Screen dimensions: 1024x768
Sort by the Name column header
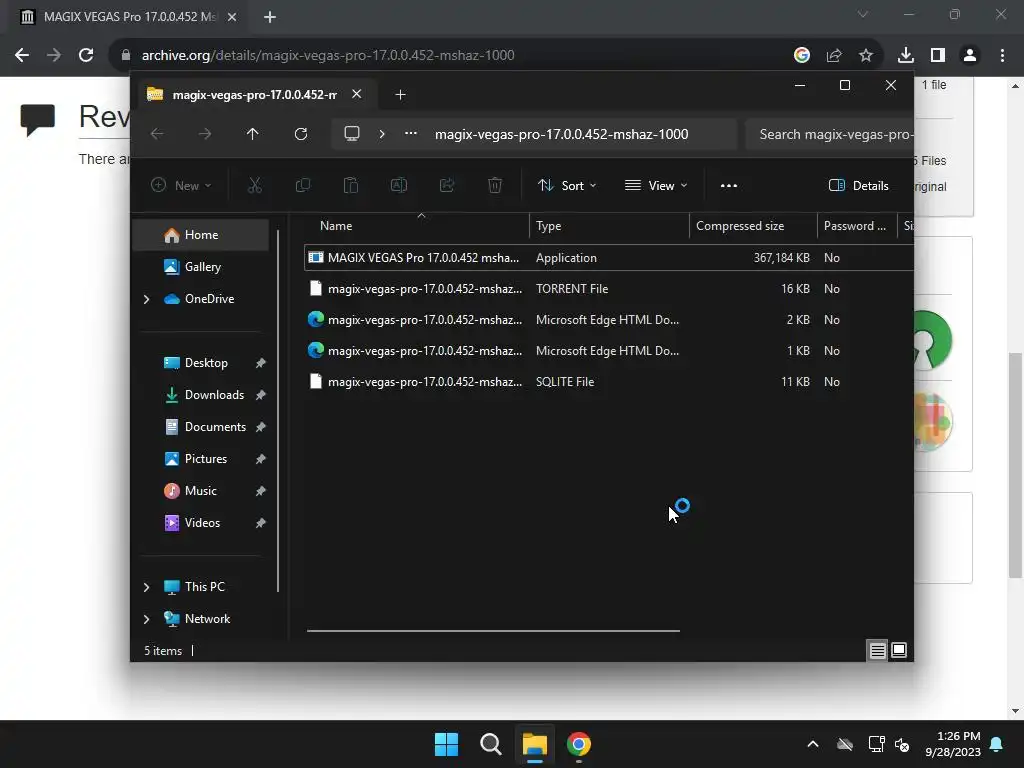point(418,226)
